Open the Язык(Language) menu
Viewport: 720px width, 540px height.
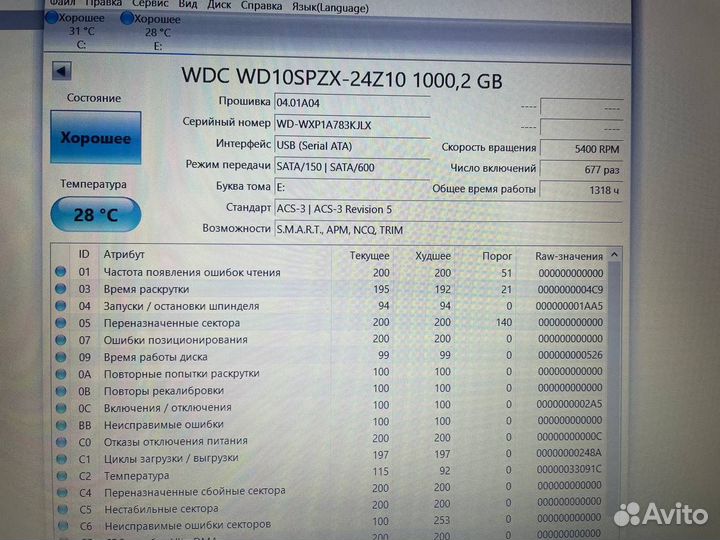coord(330,8)
